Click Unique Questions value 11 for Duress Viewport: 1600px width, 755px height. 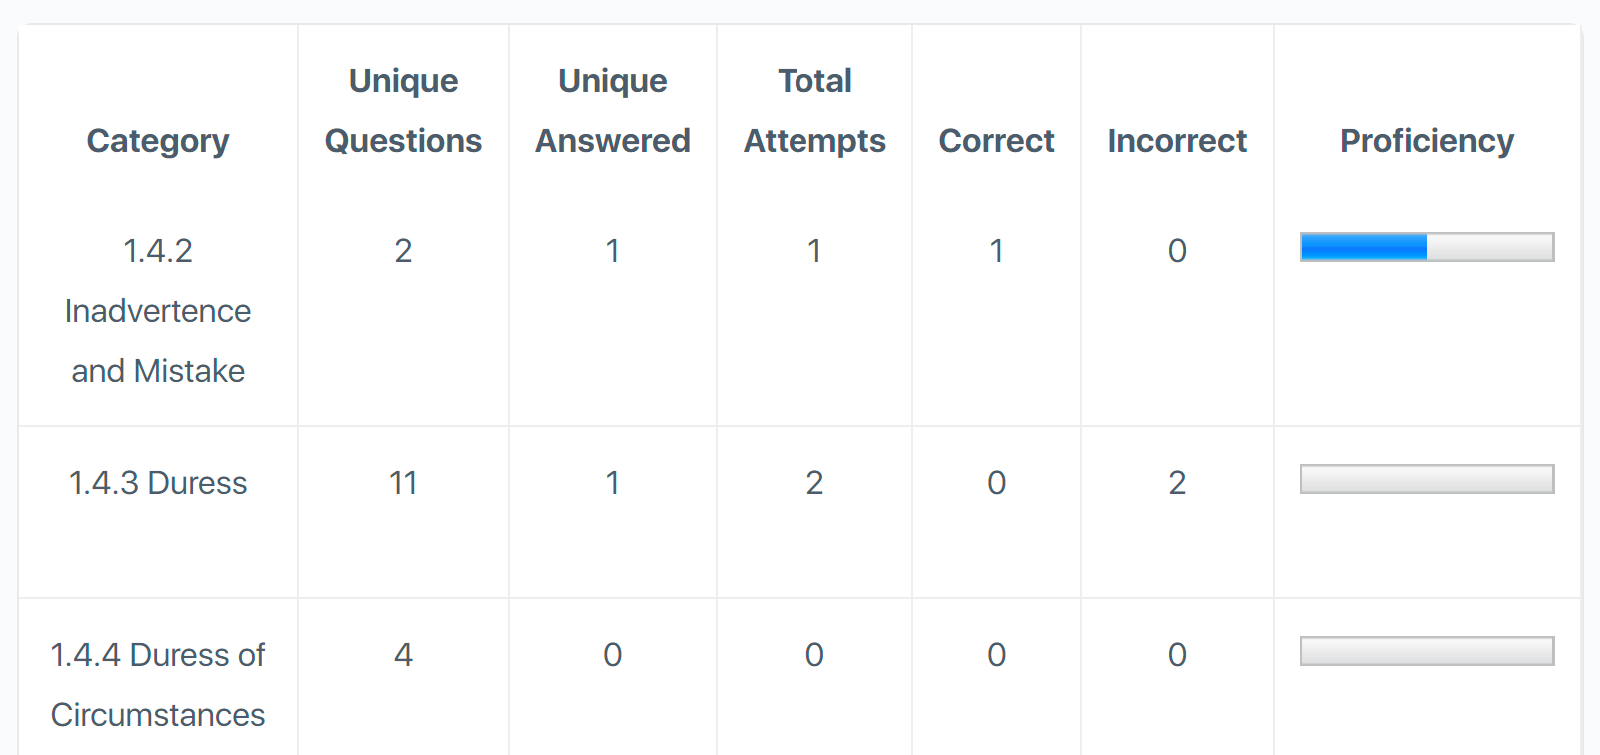(x=403, y=483)
